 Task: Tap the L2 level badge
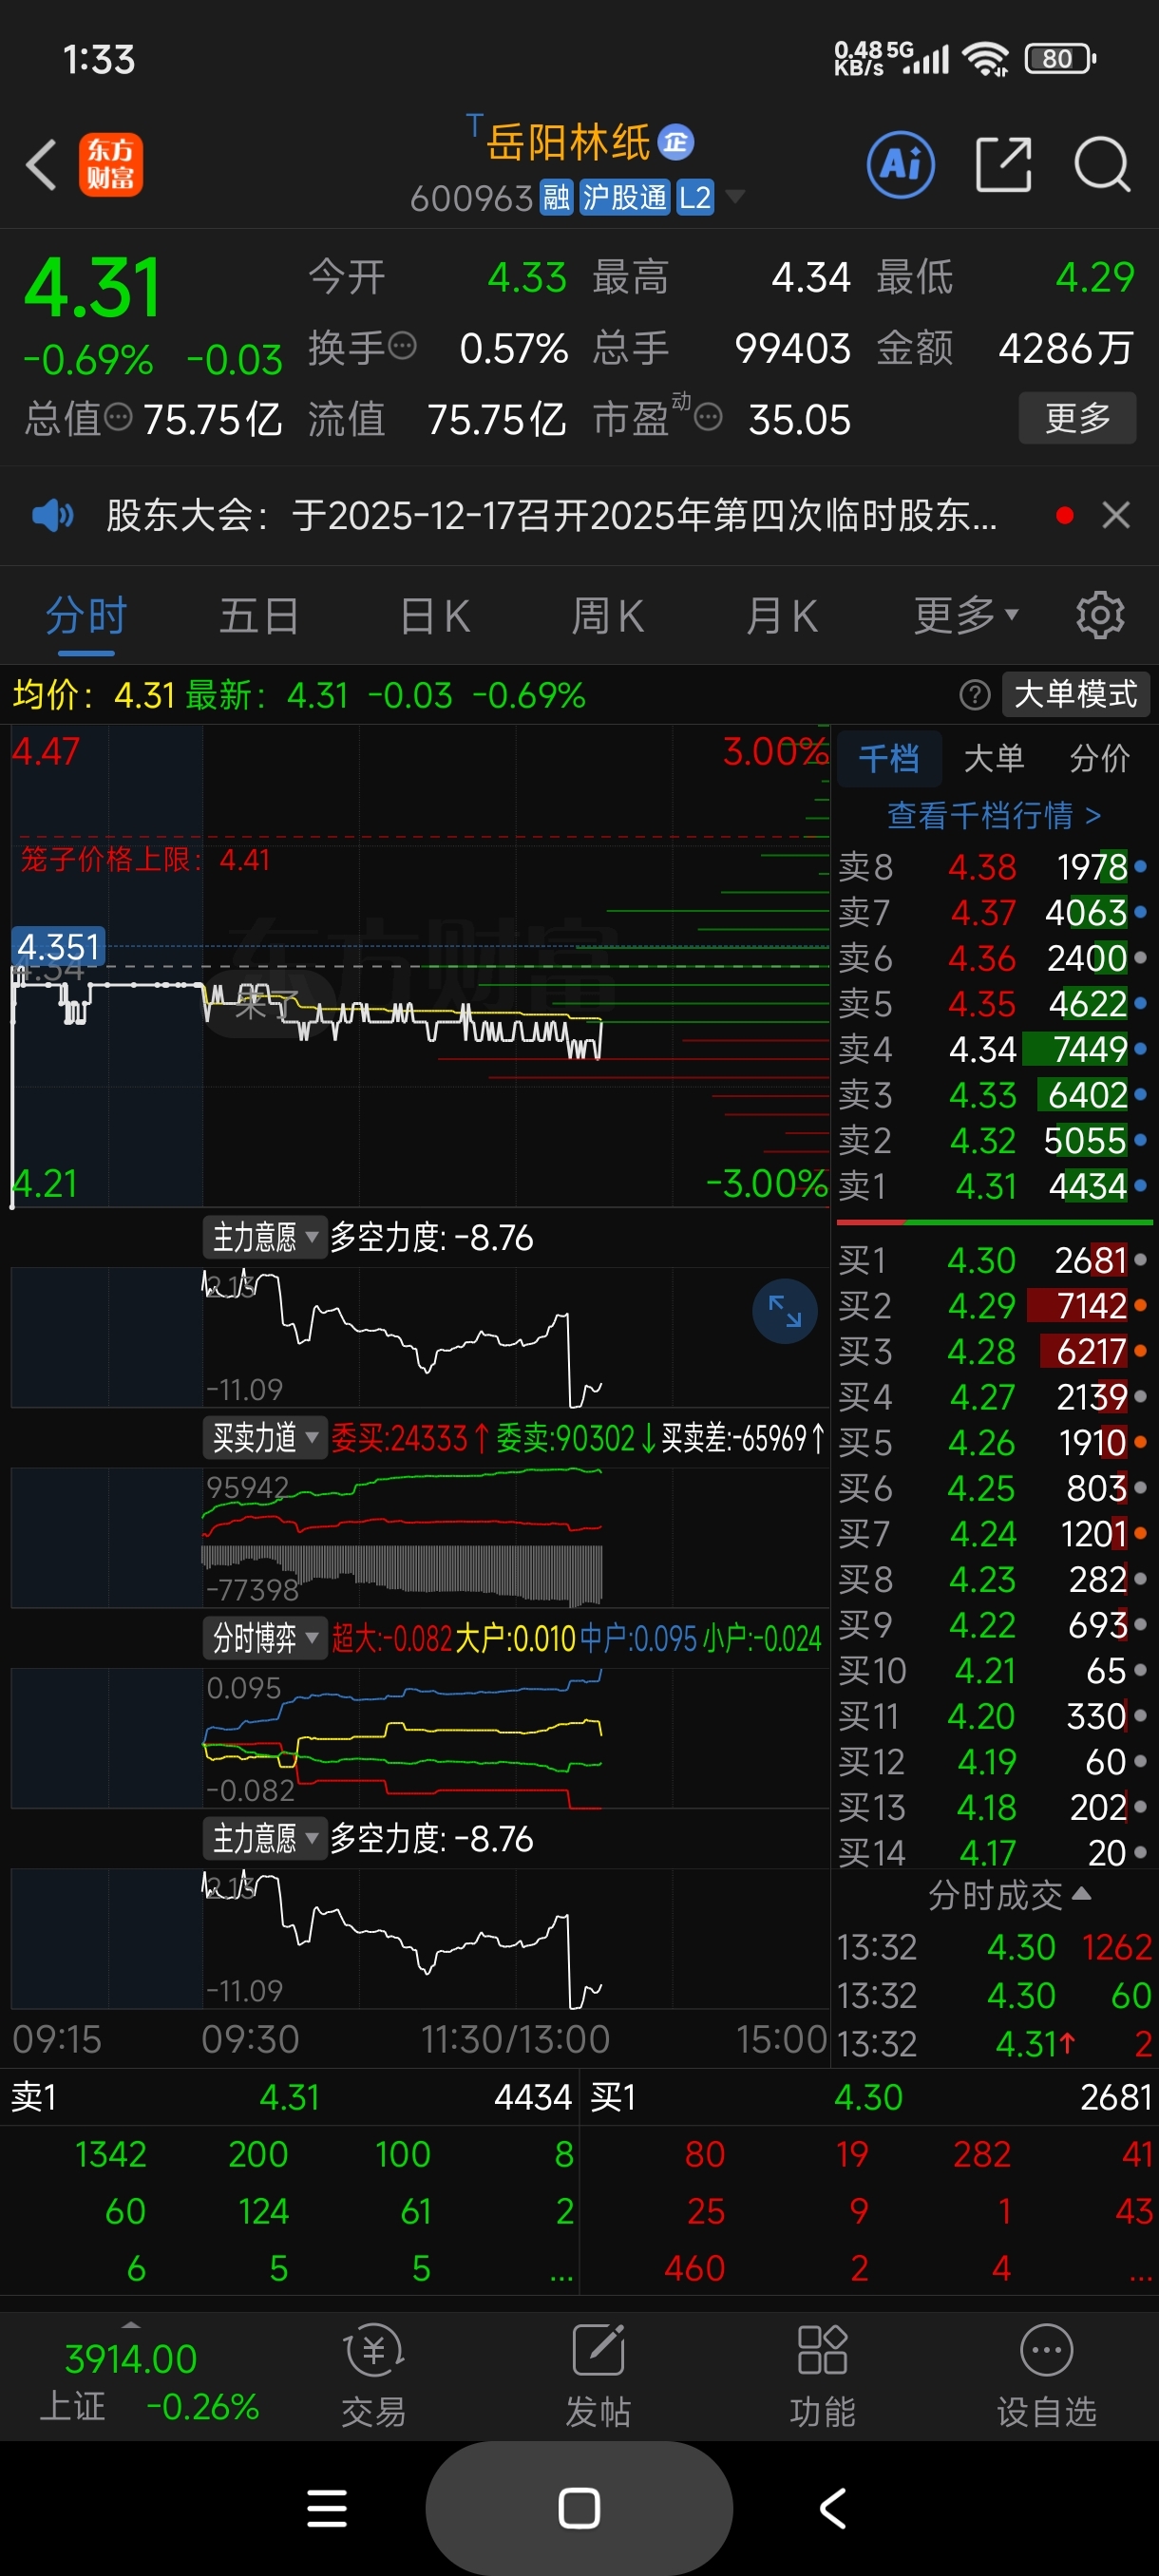pyautogui.click(x=695, y=198)
